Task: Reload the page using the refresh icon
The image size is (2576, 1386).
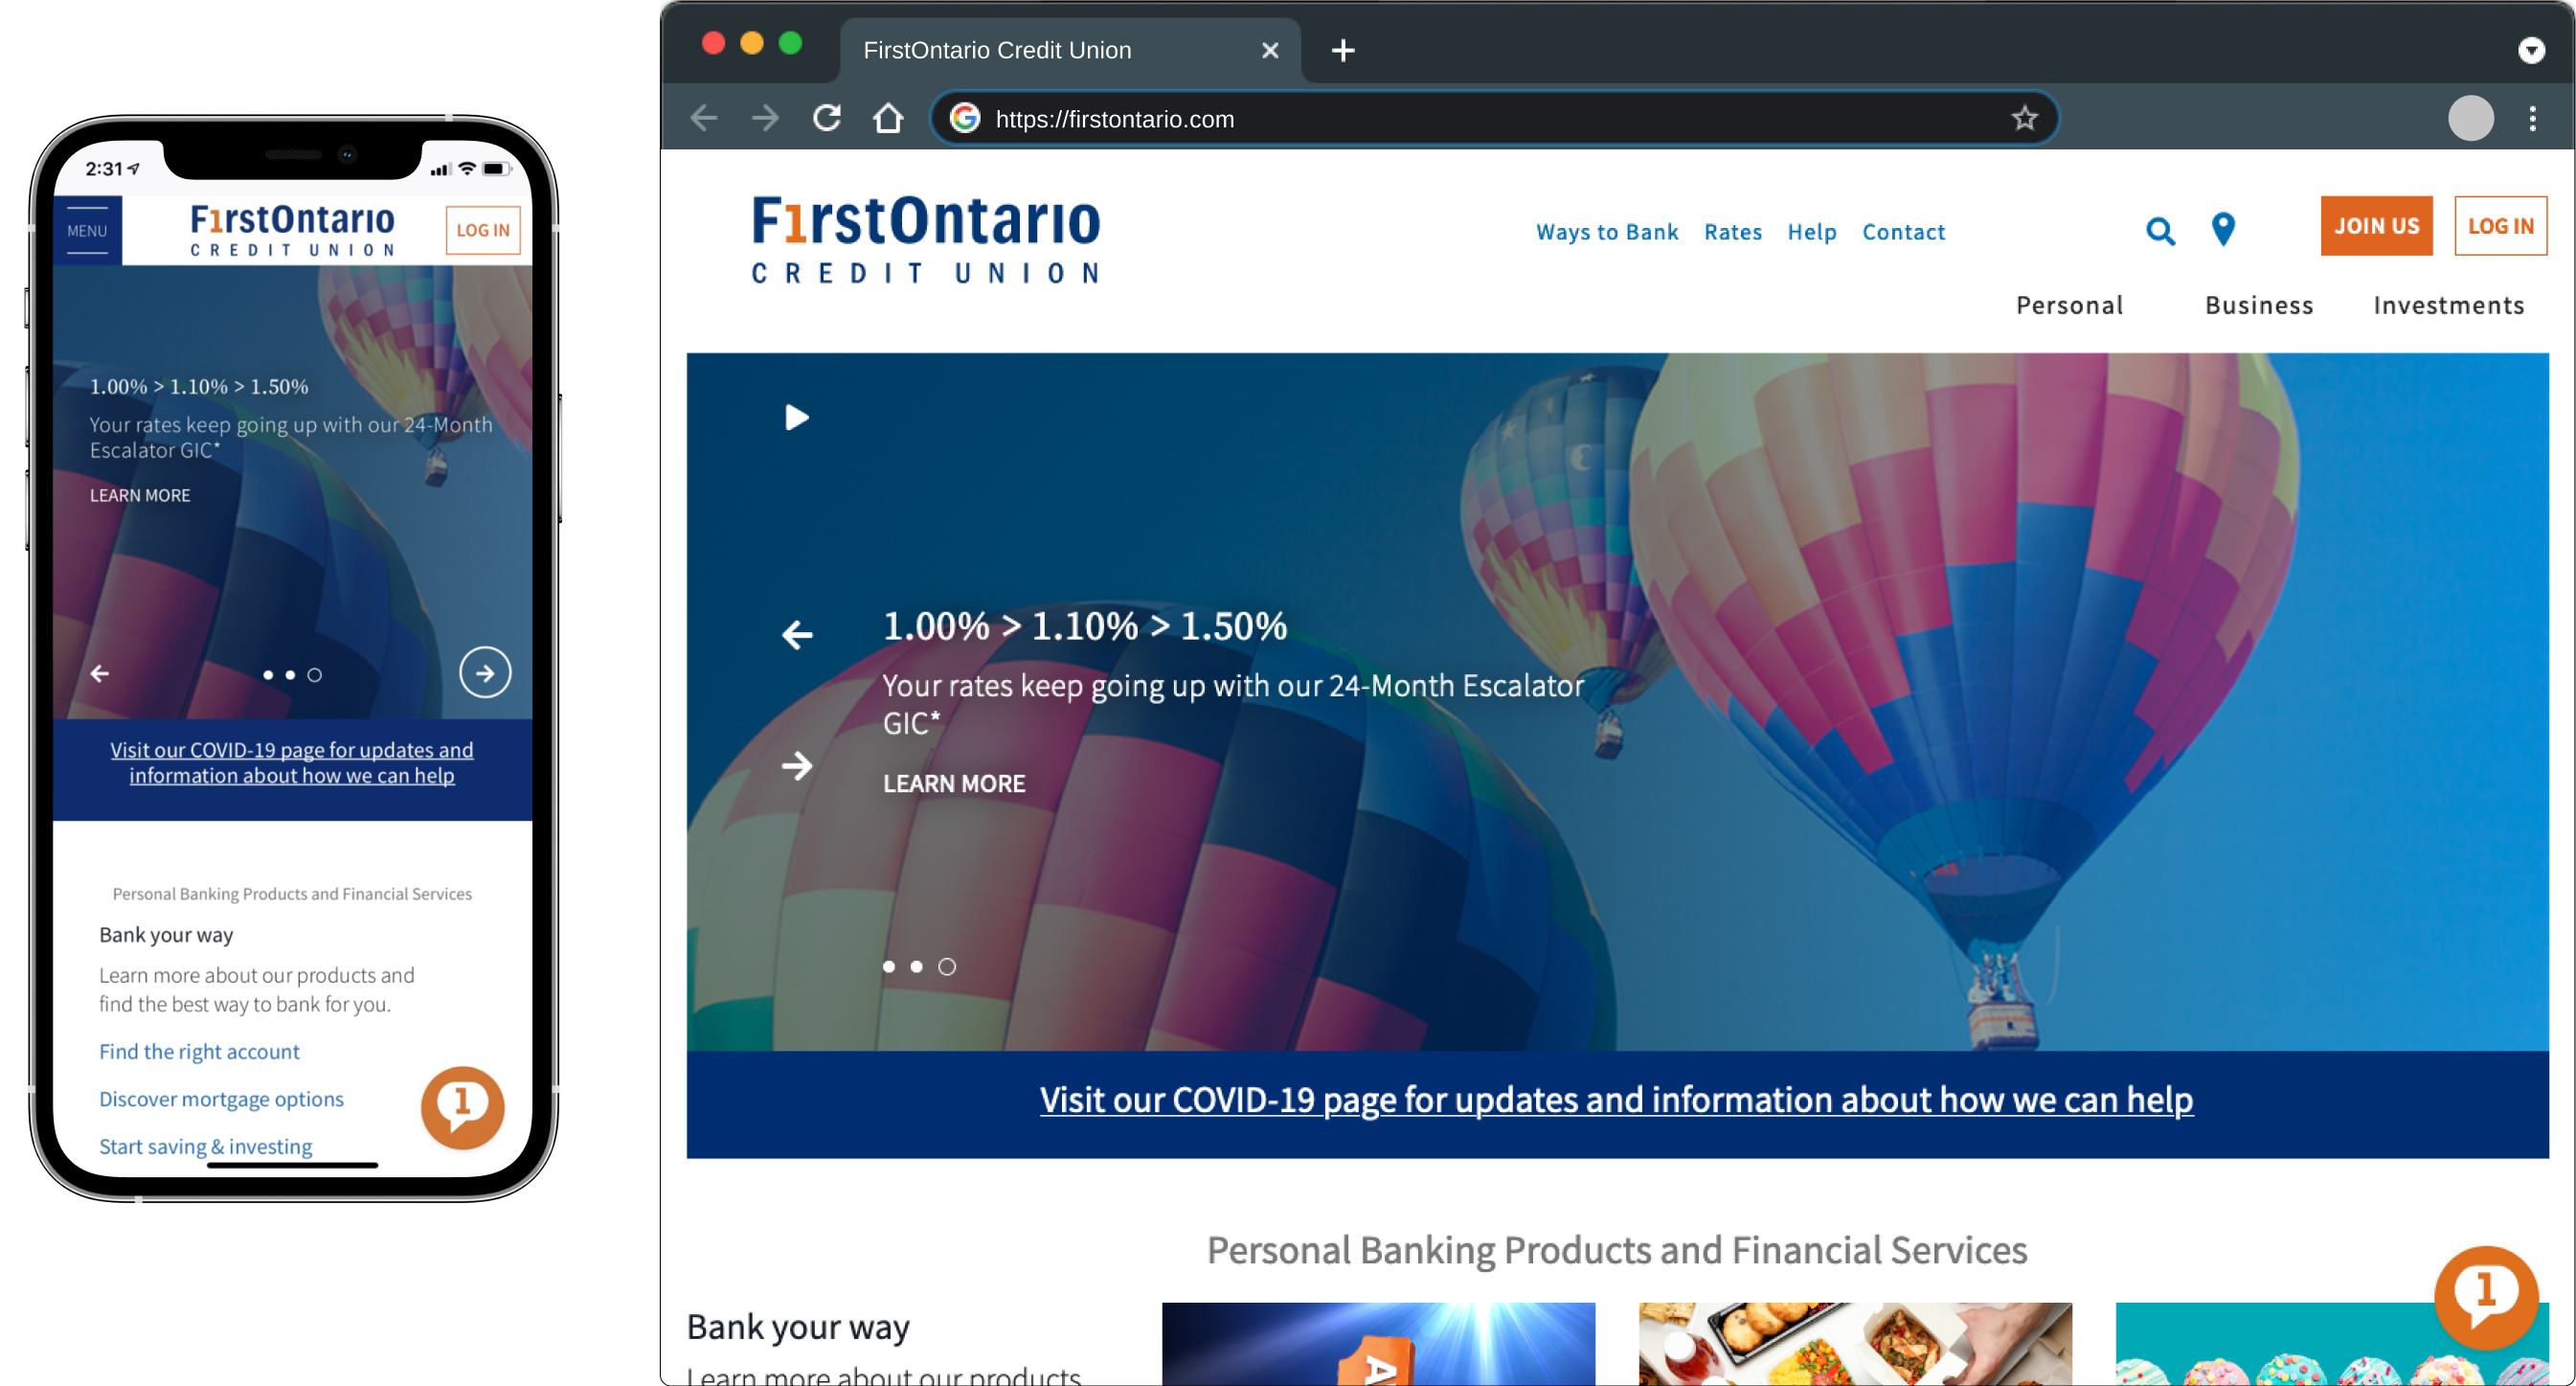Action: pos(826,117)
